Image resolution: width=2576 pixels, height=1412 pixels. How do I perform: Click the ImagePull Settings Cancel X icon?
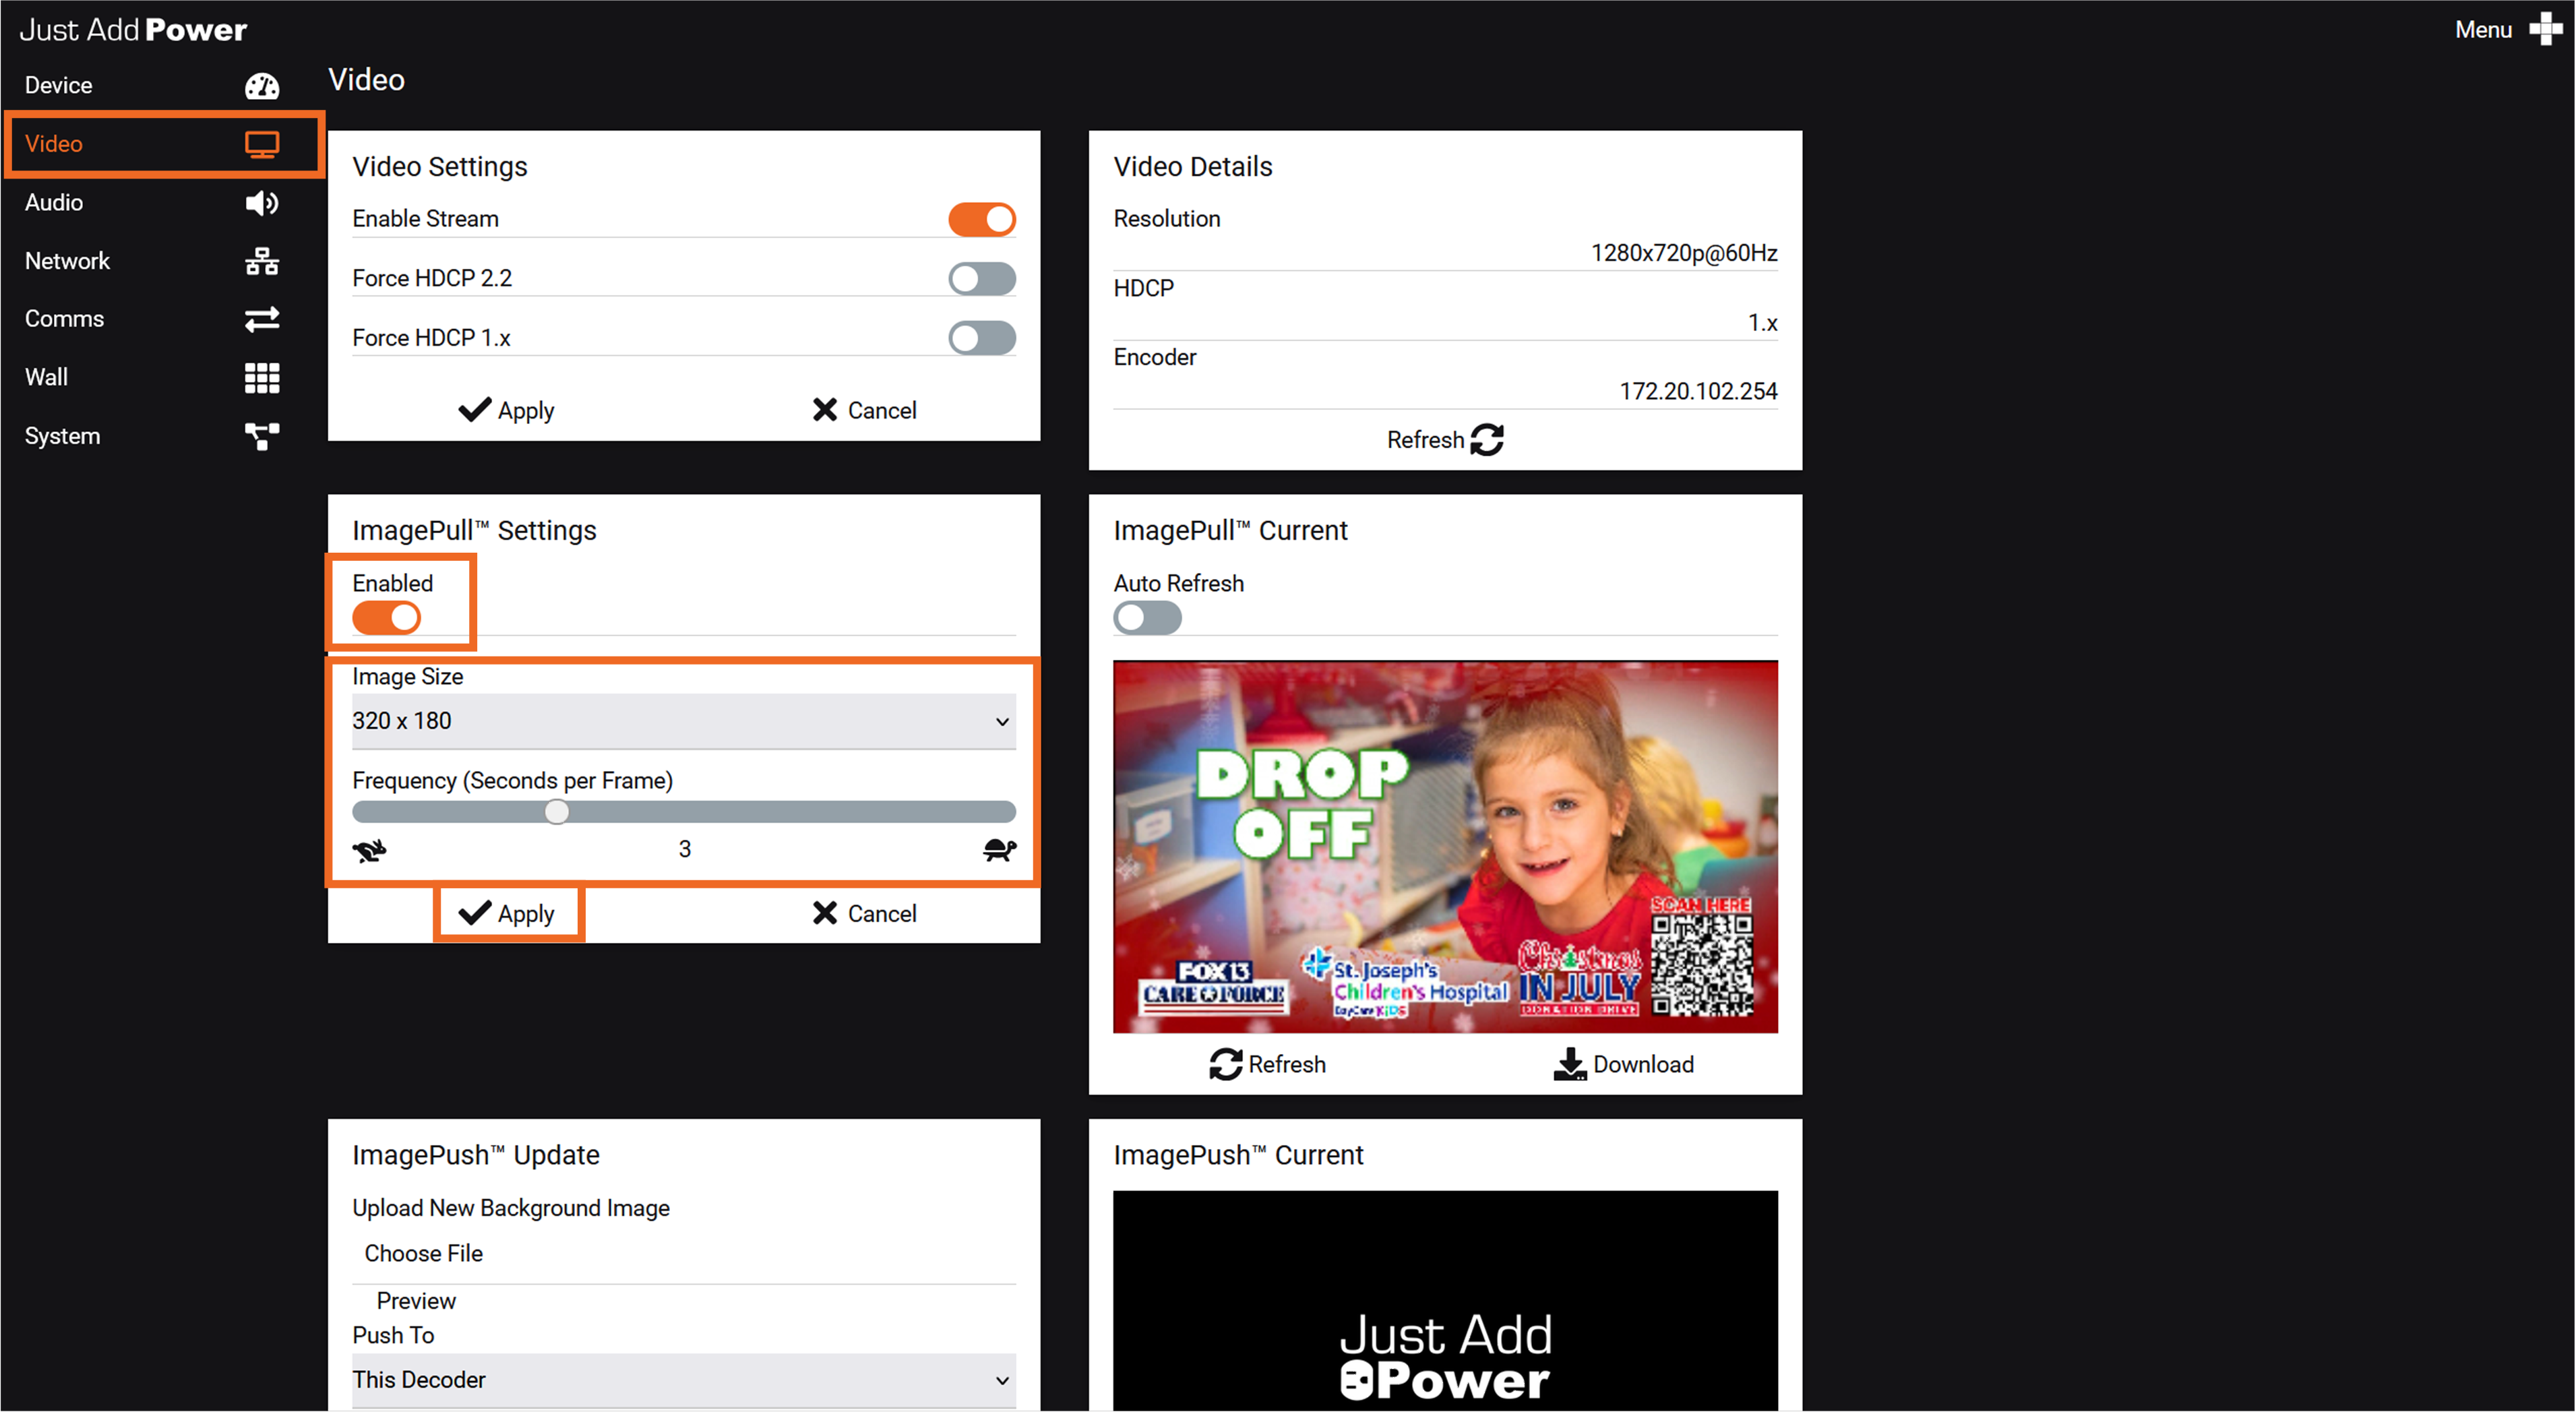(825, 913)
